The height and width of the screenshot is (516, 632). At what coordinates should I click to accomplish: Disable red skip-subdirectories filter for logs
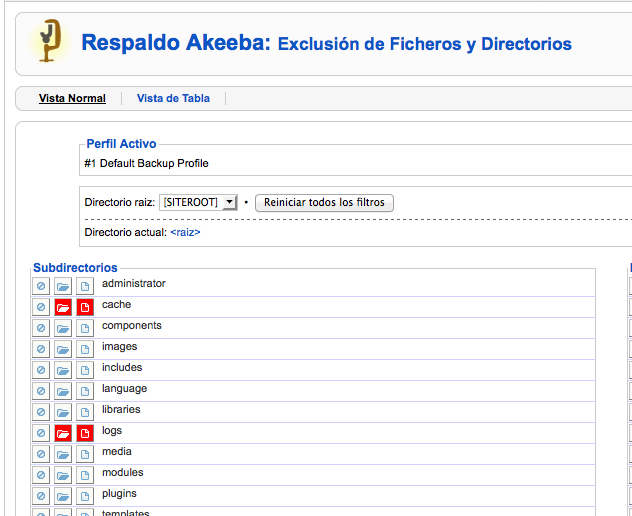coord(63,433)
